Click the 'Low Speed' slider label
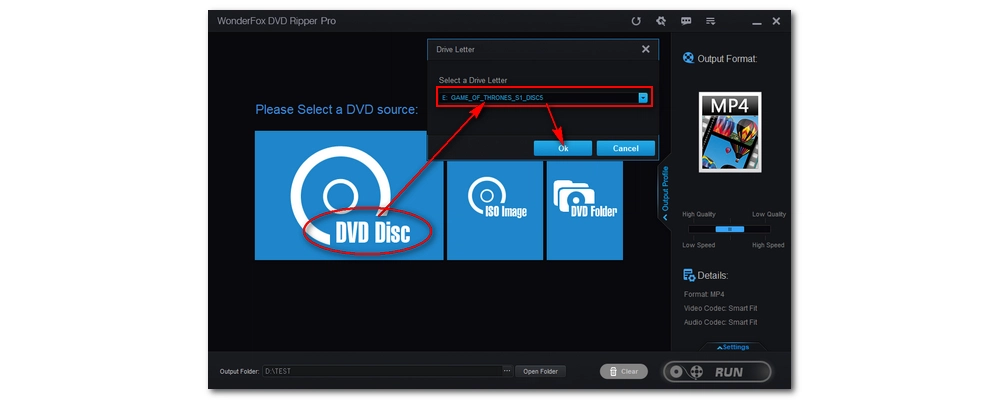 pos(698,245)
